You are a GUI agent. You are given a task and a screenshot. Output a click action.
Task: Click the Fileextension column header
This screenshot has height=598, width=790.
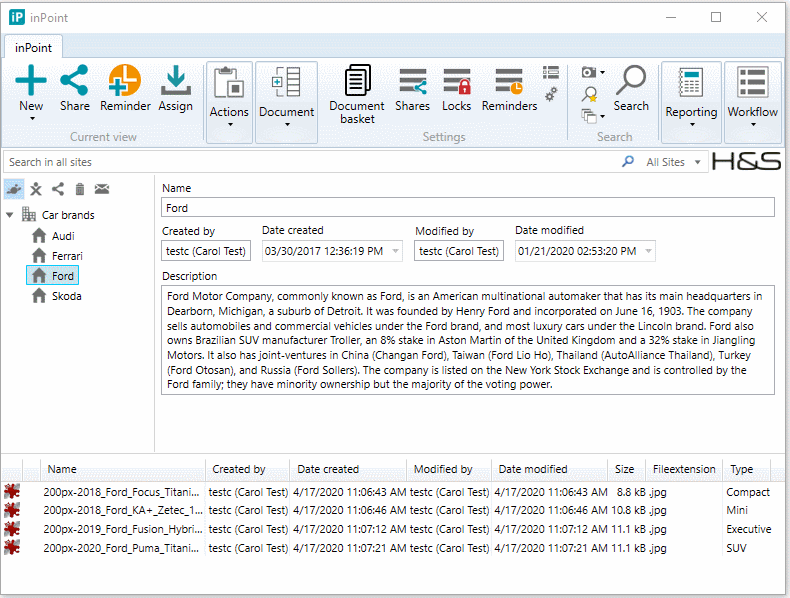point(683,469)
